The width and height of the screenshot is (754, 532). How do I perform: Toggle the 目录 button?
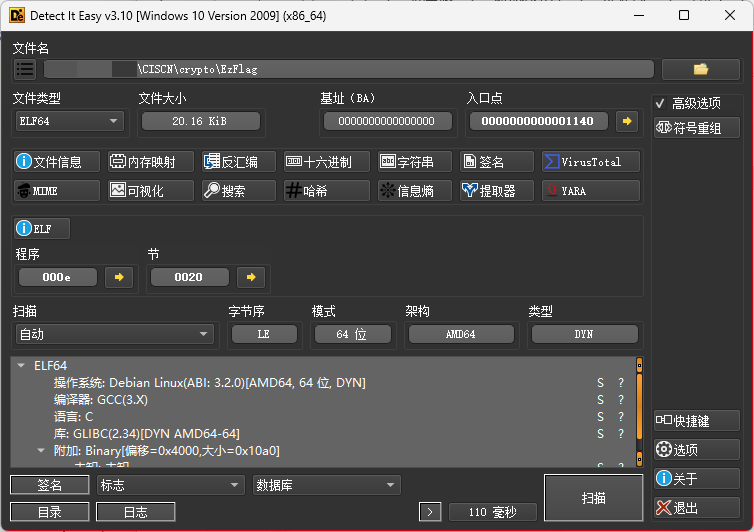coord(50,512)
